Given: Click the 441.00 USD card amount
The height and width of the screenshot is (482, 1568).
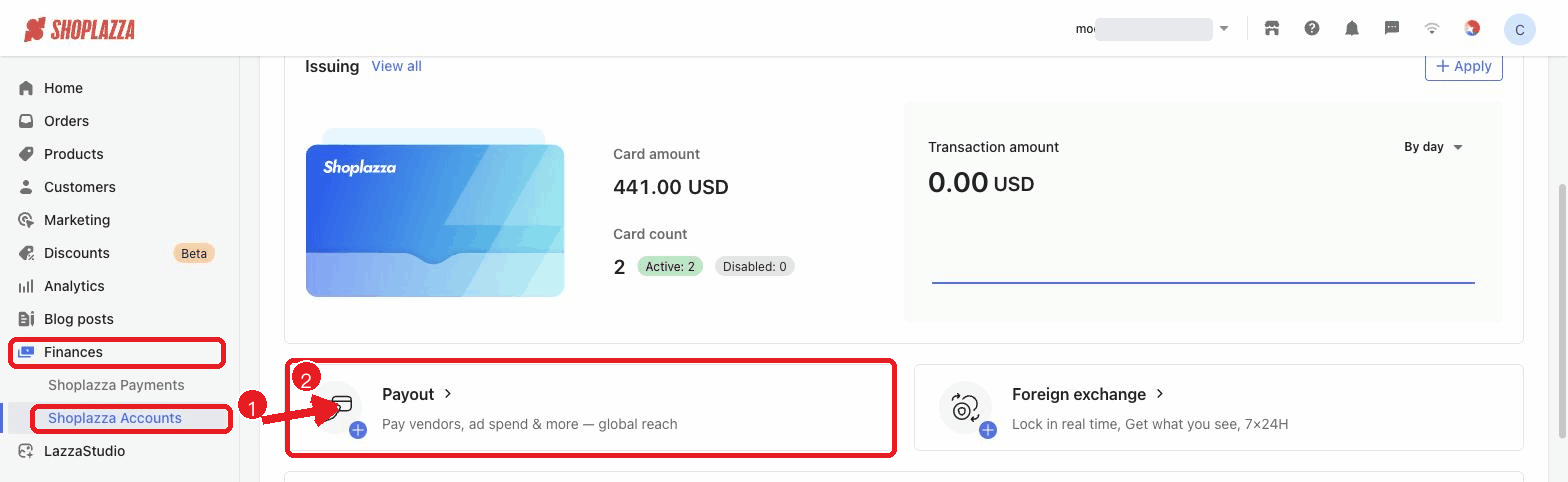Looking at the screenshot, I should 671,187.
